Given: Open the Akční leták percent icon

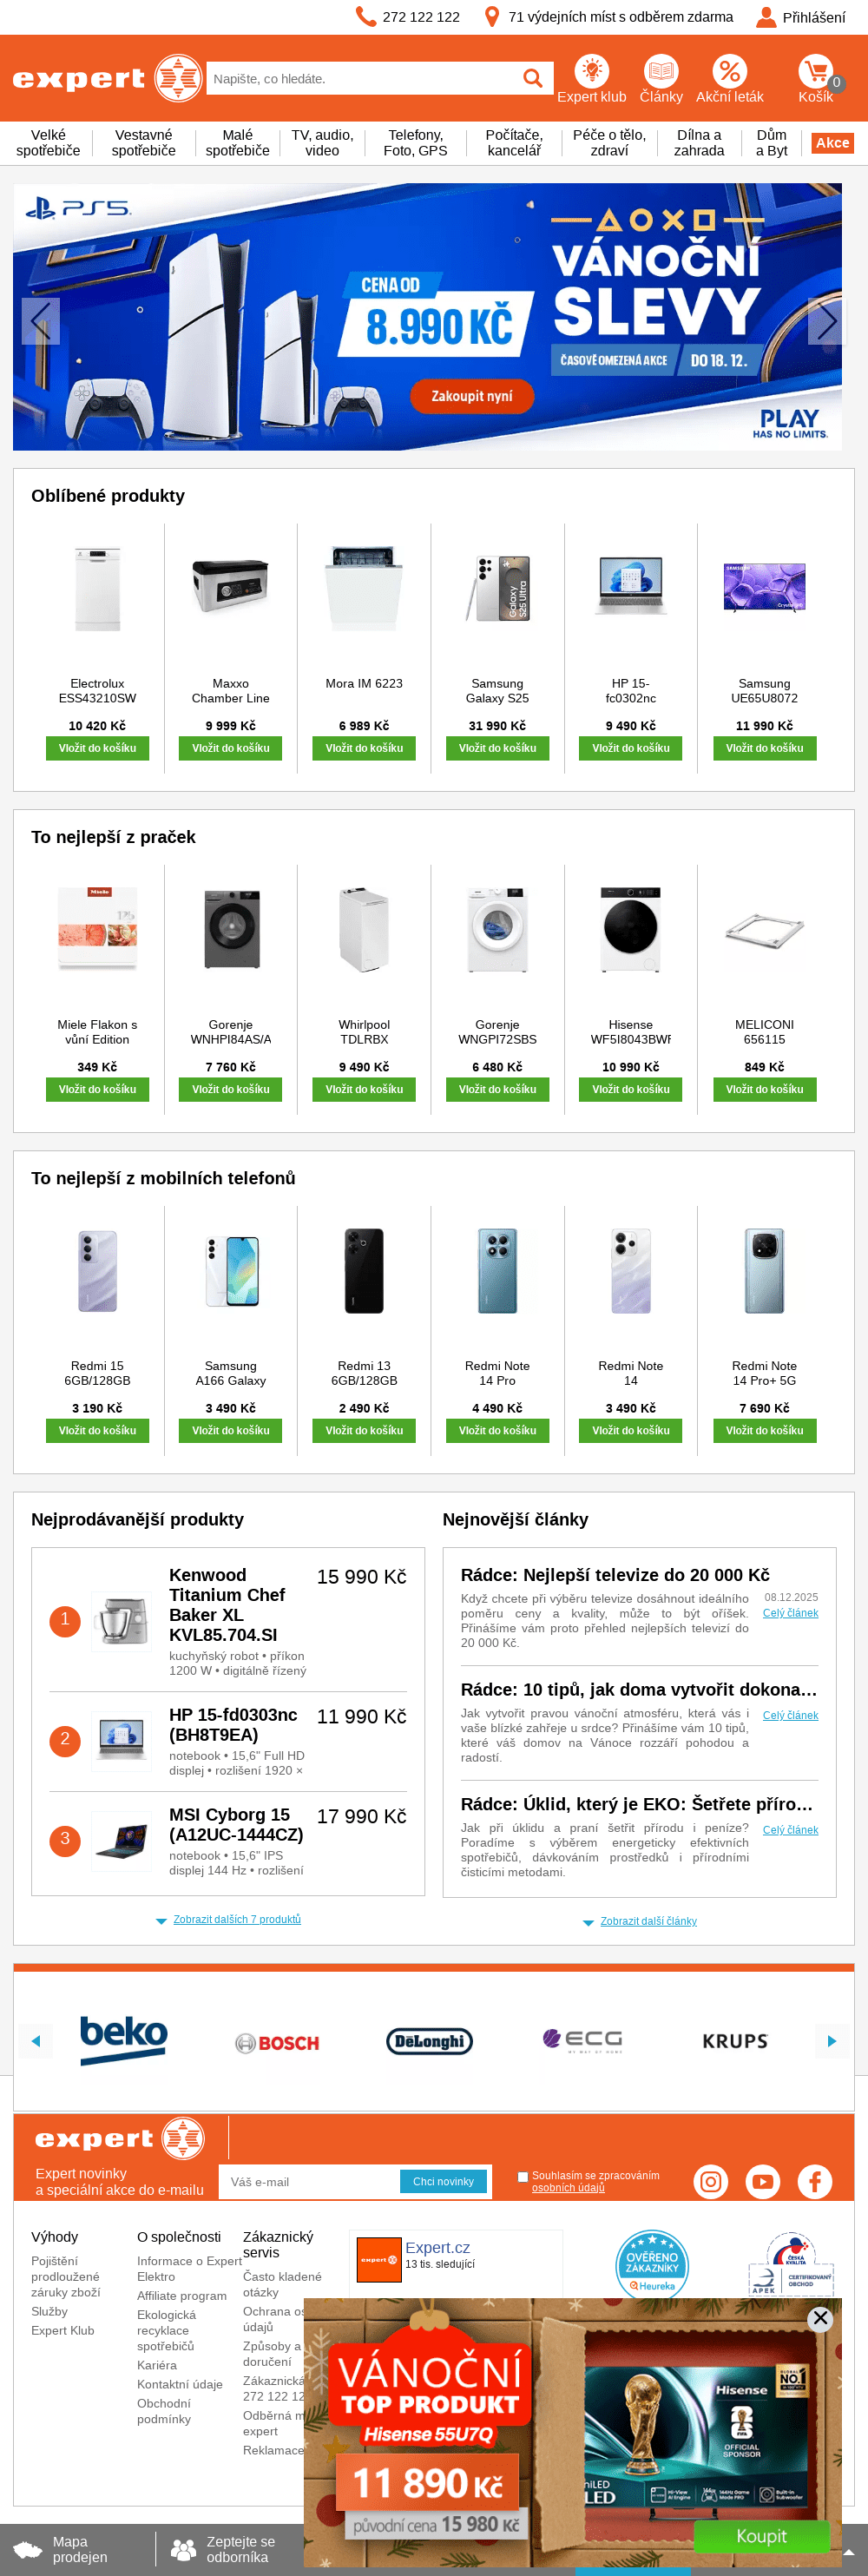Looking at the screenshot, I should coord(729,72).
